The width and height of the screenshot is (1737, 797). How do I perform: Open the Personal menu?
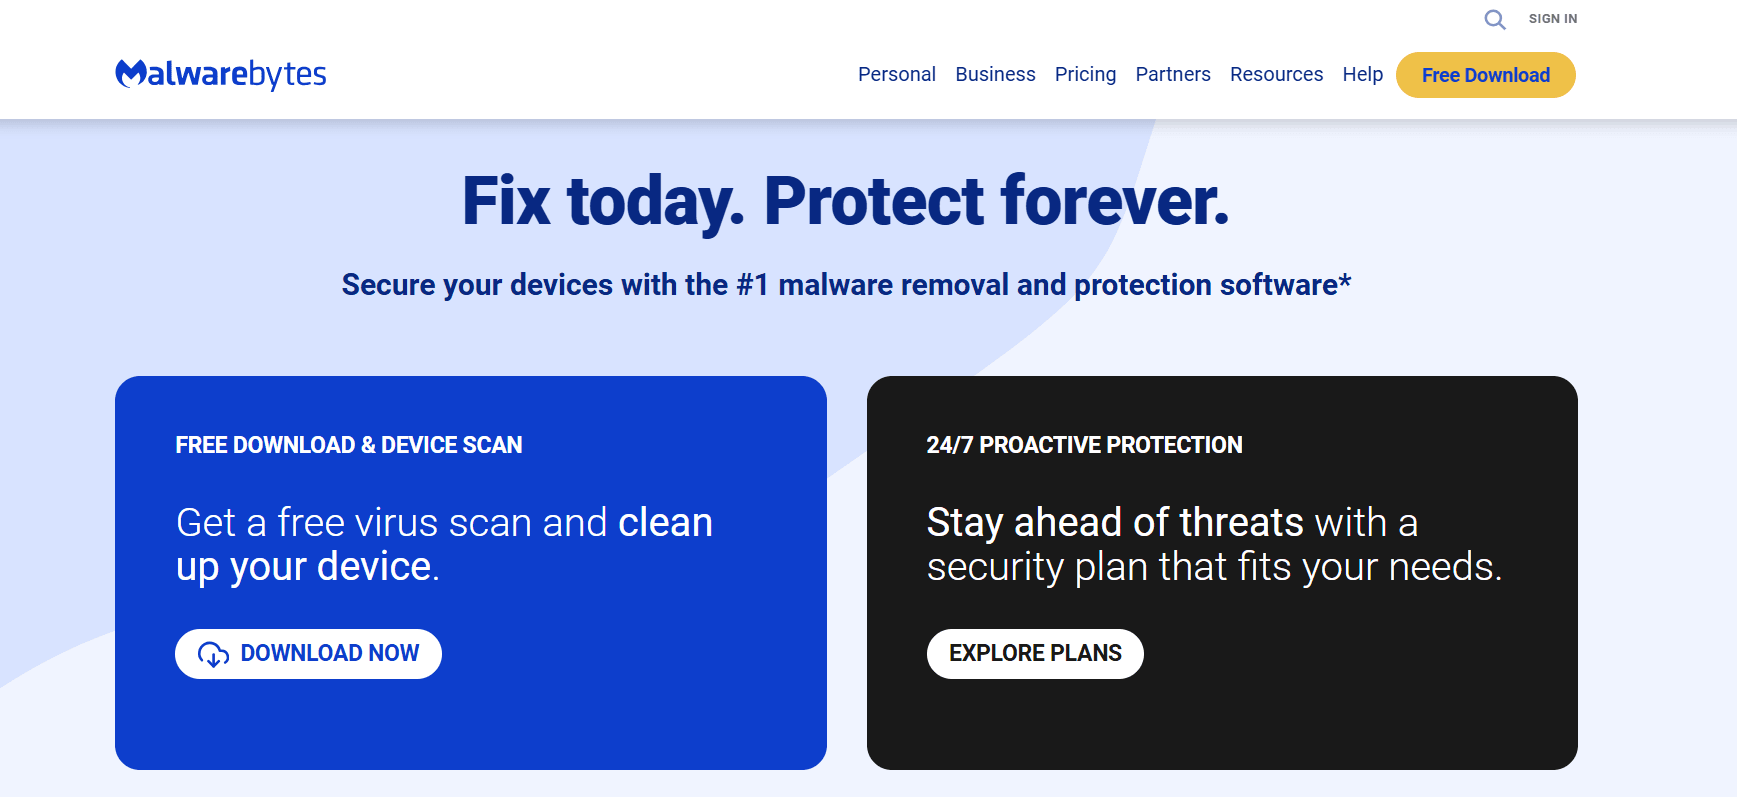click(896, 74)
